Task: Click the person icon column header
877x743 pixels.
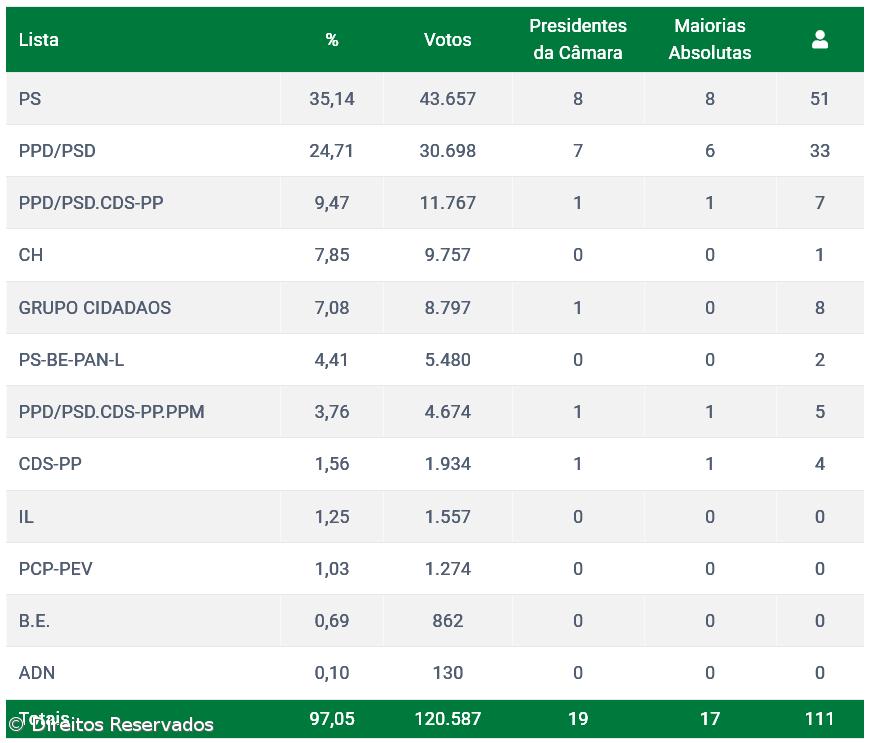Action: 819,39
